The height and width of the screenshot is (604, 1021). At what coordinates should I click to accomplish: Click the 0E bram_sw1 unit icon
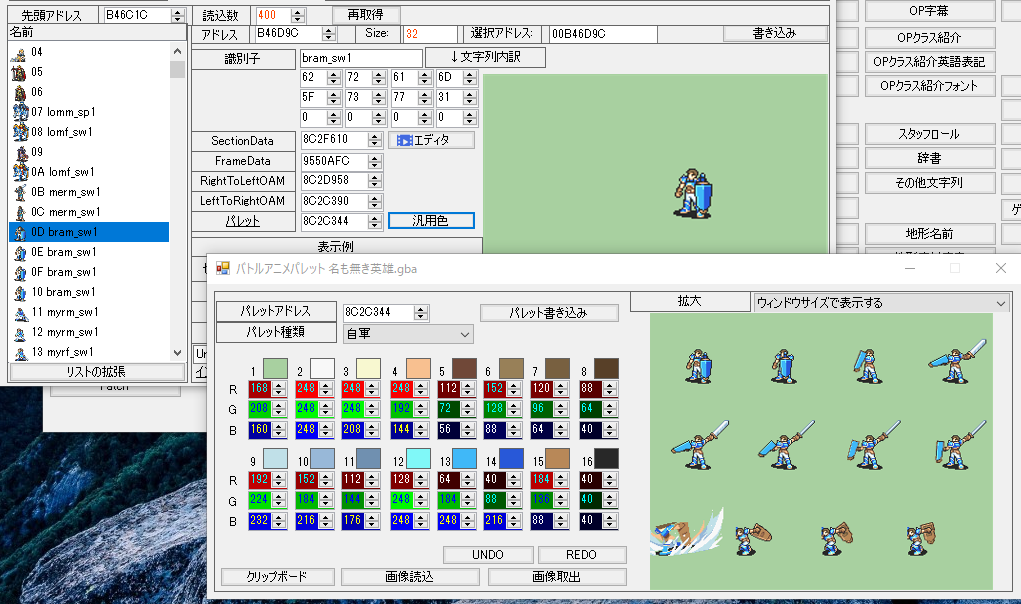(x=20, y=253)
